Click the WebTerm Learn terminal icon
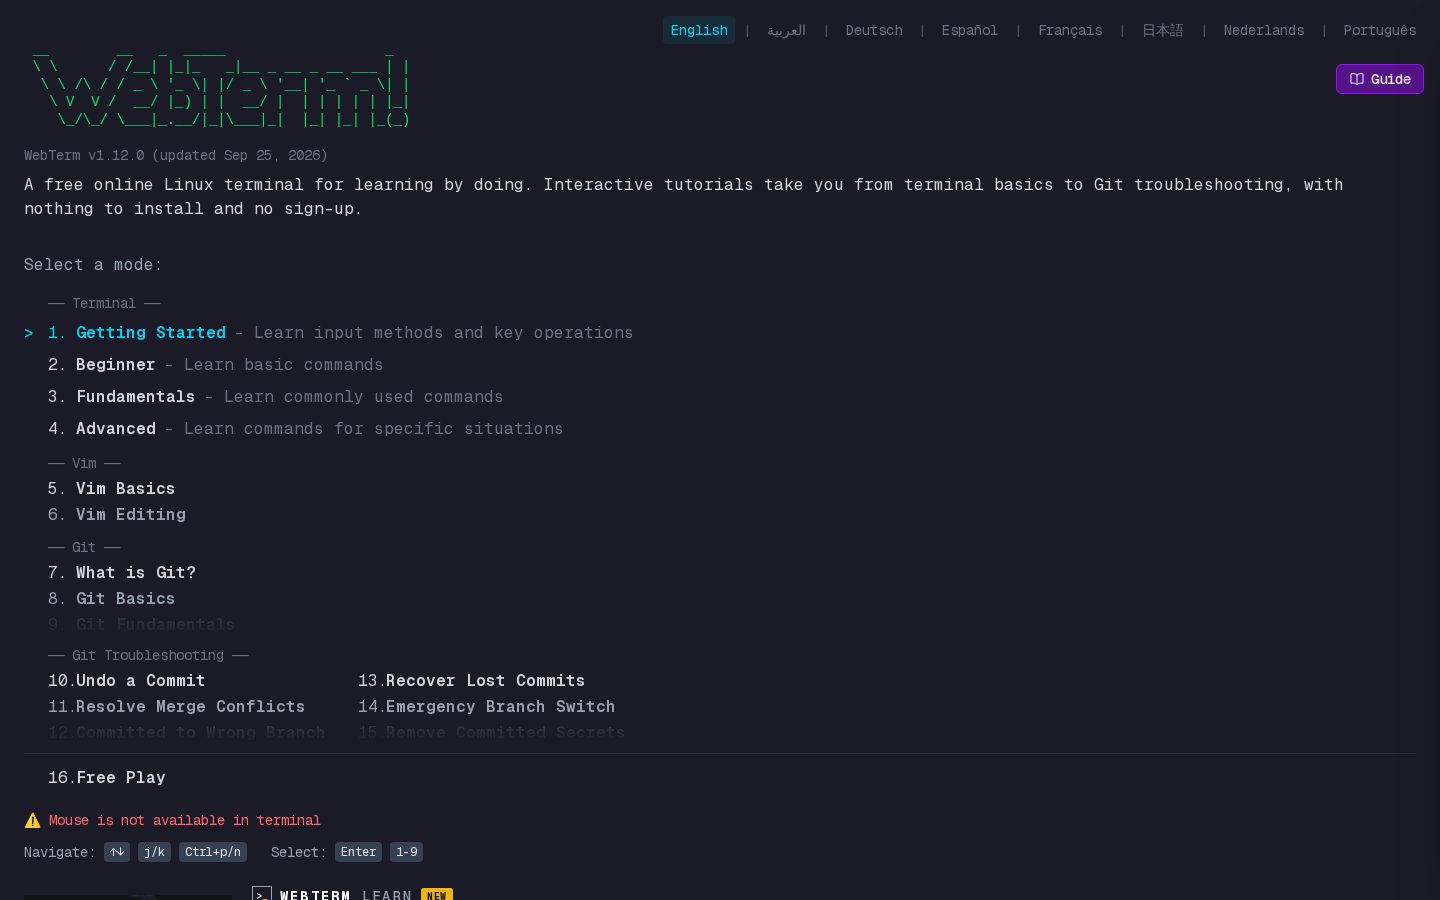 tap(262, 894)
